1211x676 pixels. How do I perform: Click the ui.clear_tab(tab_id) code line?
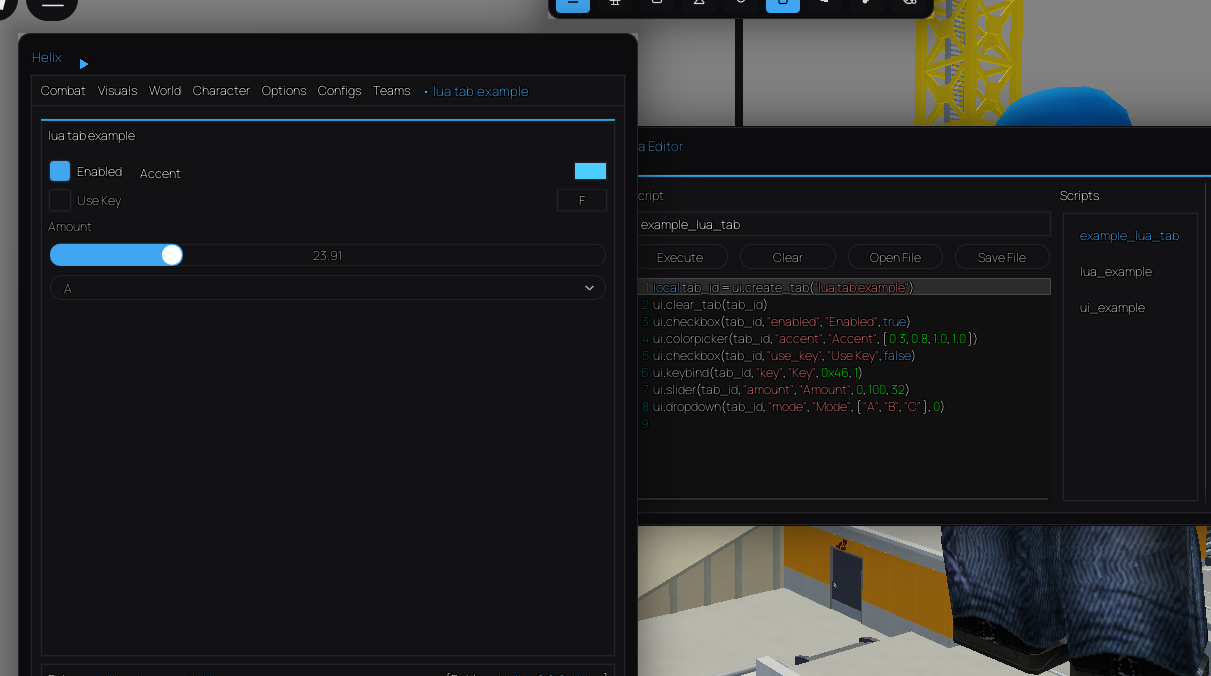coord(710,304)
